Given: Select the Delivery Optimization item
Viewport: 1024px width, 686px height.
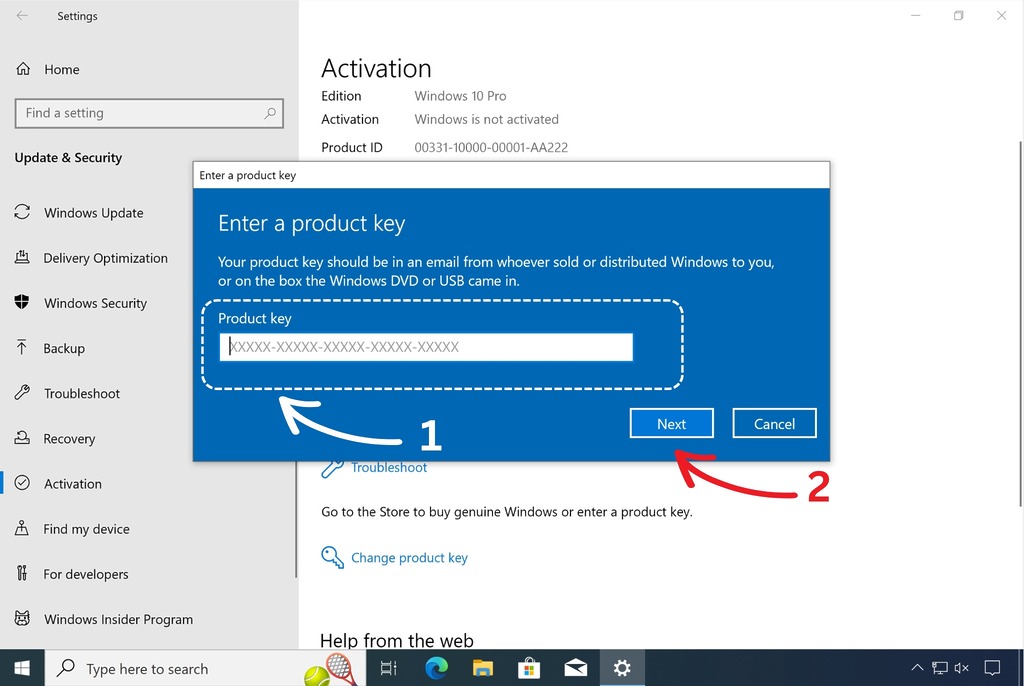Looking at the screenshot, I should click(105, 258).
